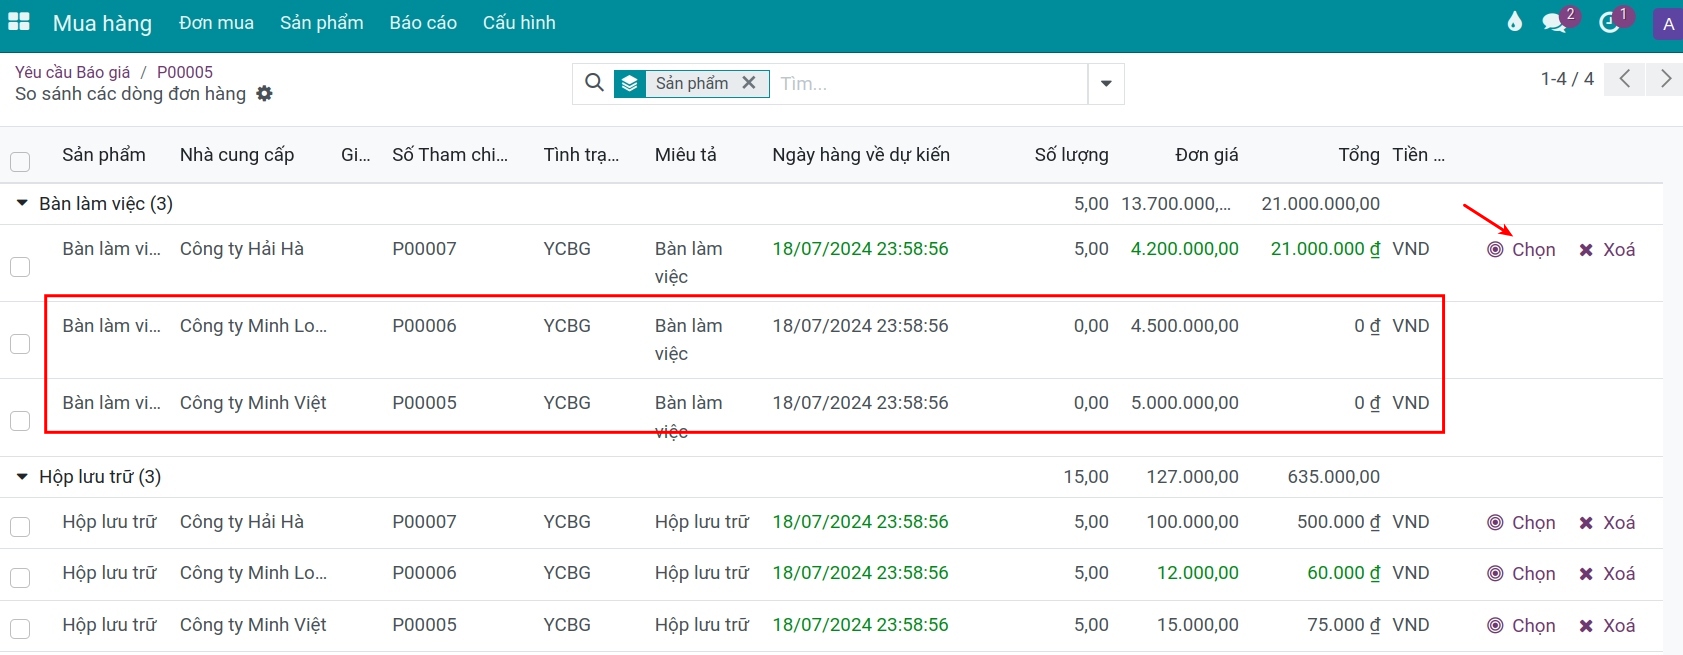Delete Hộp lưu trữ line of order P00006
This screenshot has height=655, width=1683.
tap(1607, 574)
